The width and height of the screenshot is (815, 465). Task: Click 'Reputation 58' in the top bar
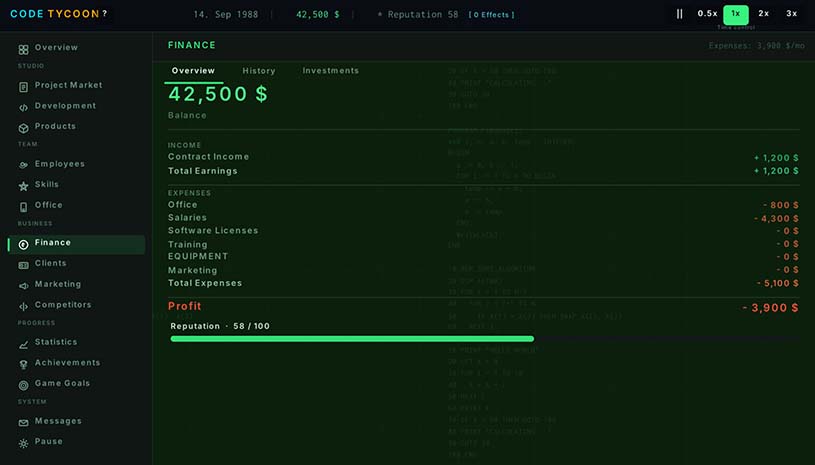[423, 15]
